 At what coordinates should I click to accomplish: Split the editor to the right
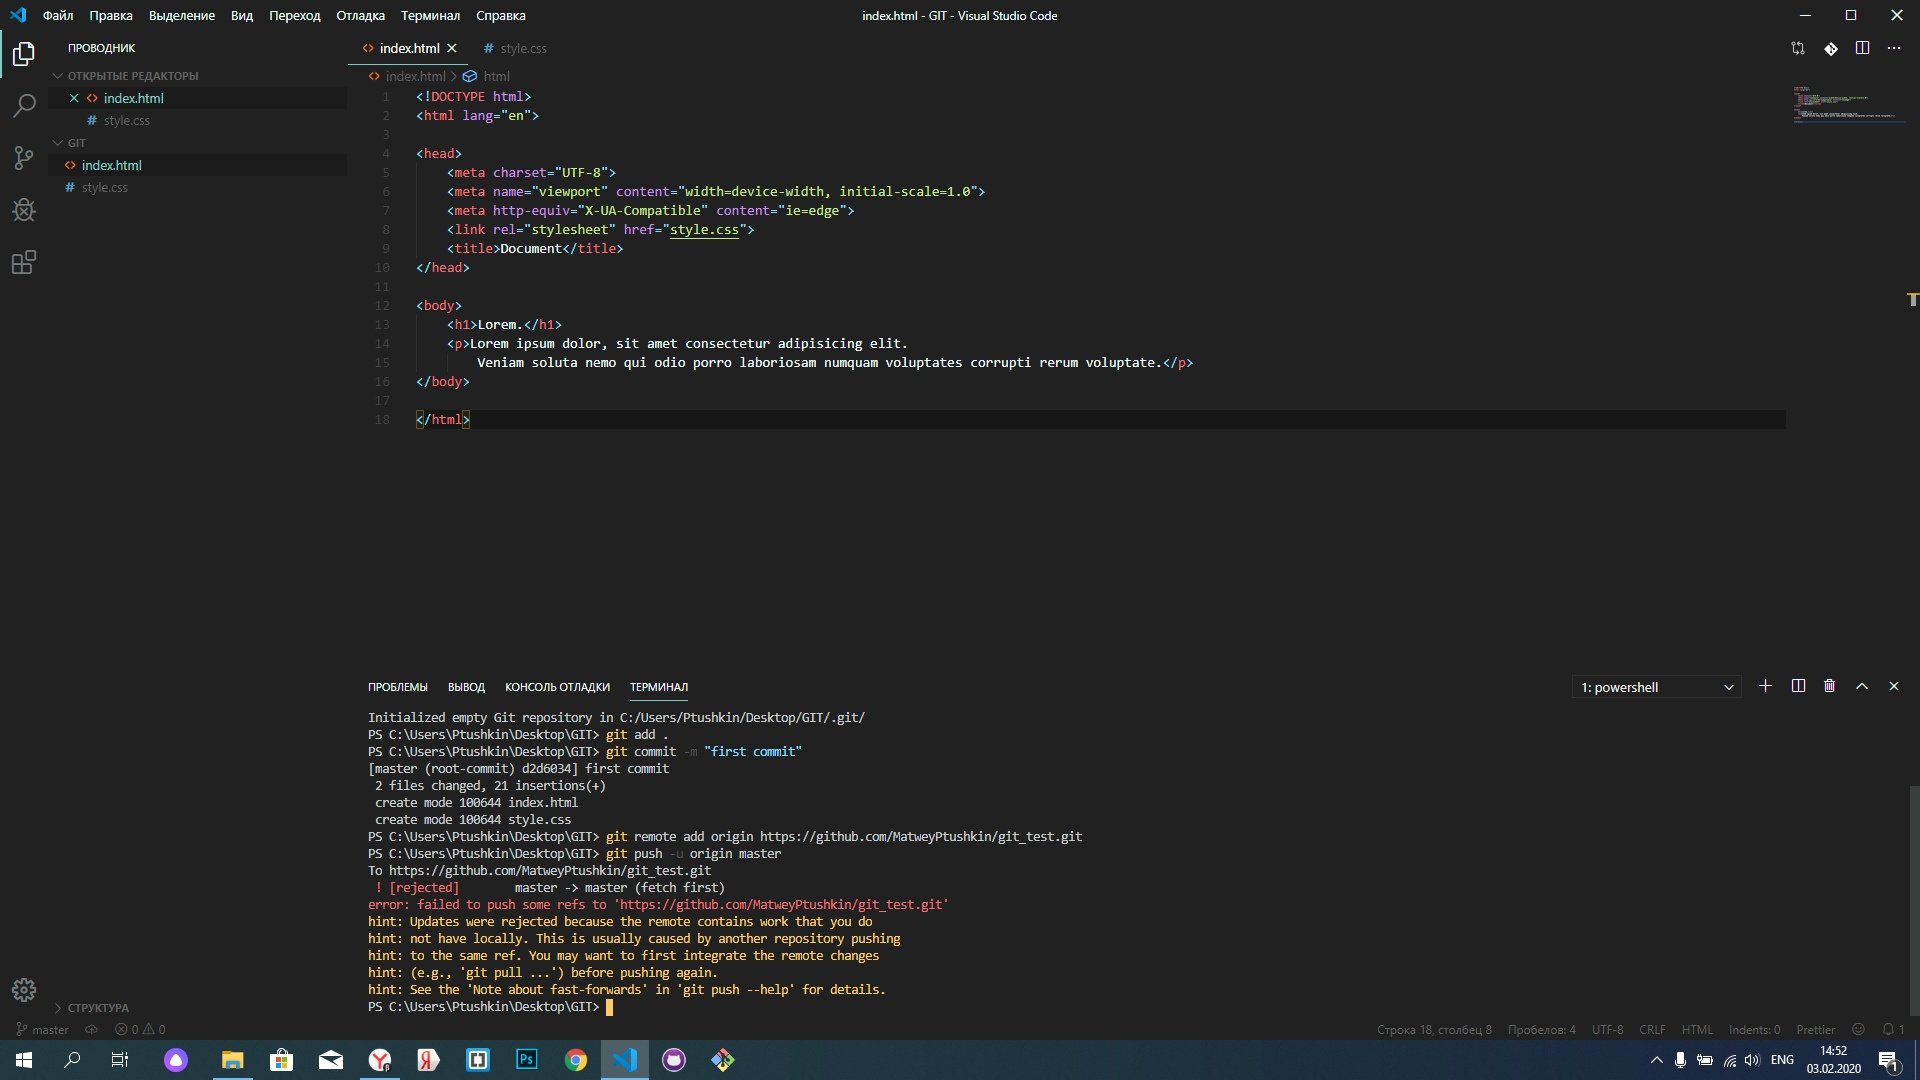click(x=1862, y=48)
